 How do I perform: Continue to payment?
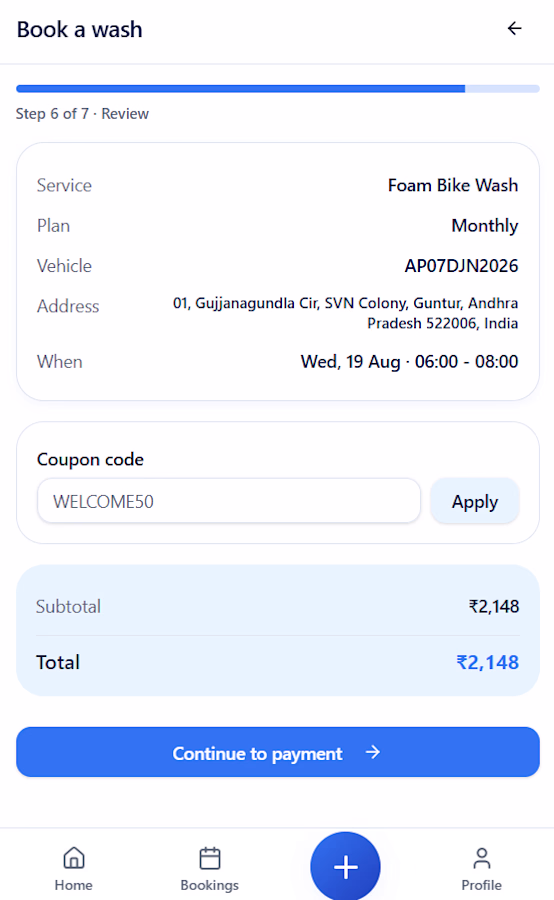pyautogui.click(x=278, y=752)
